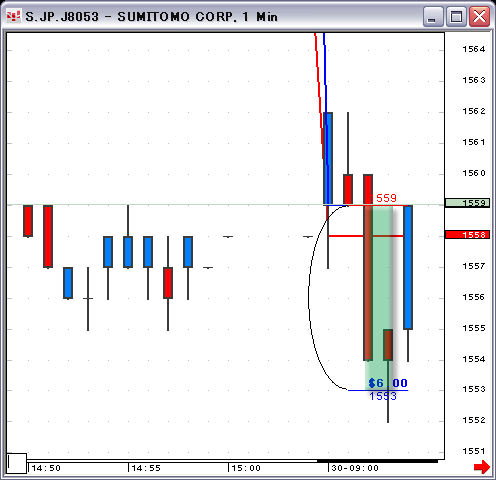Click the 1552 price axis label
The width and height of the screenshot is (496, 480).
[x=474, y=420]
